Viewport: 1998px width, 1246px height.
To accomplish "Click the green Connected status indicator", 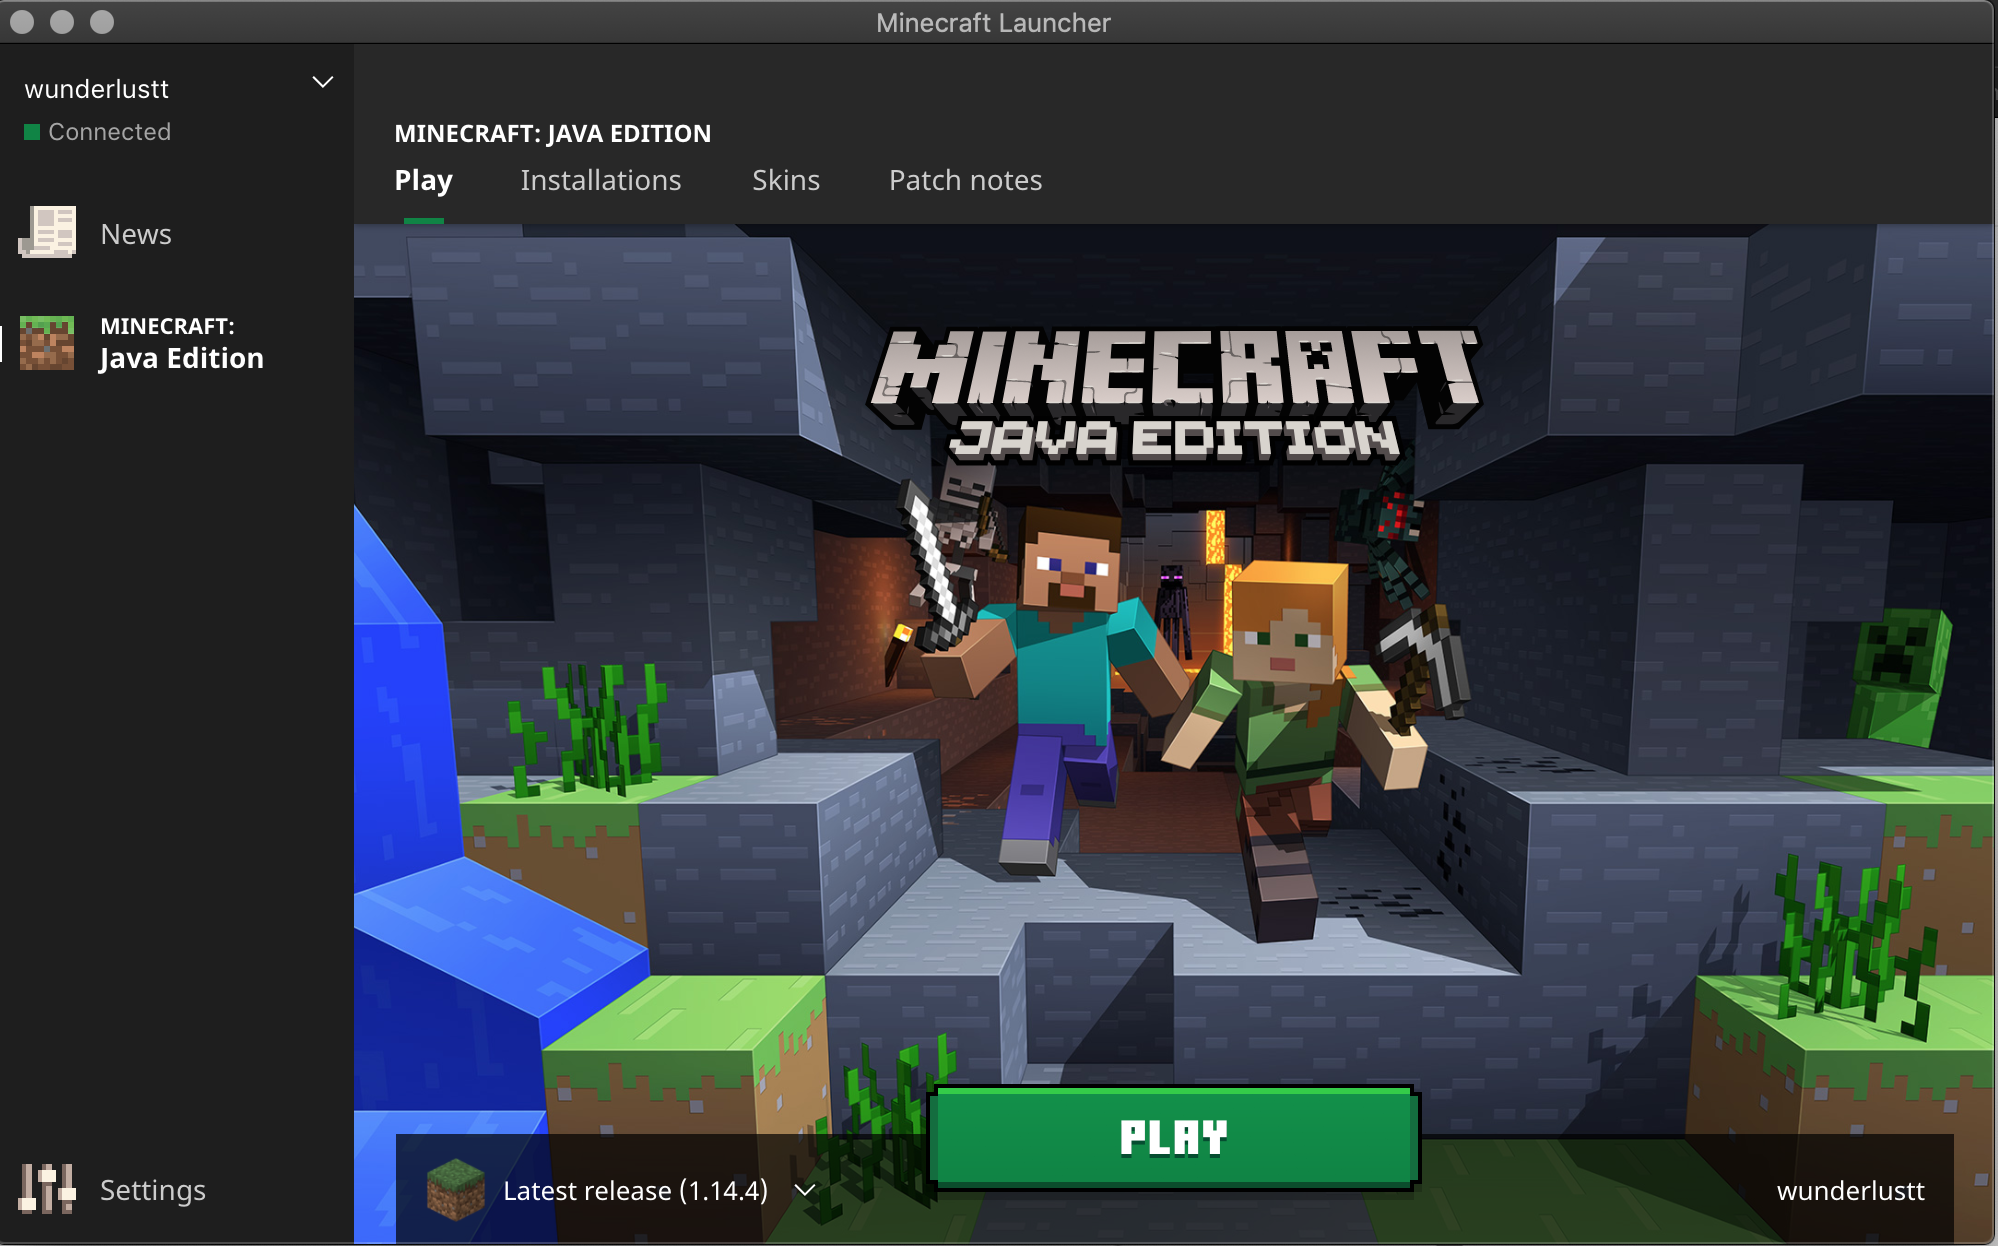I will click(32, 132).
